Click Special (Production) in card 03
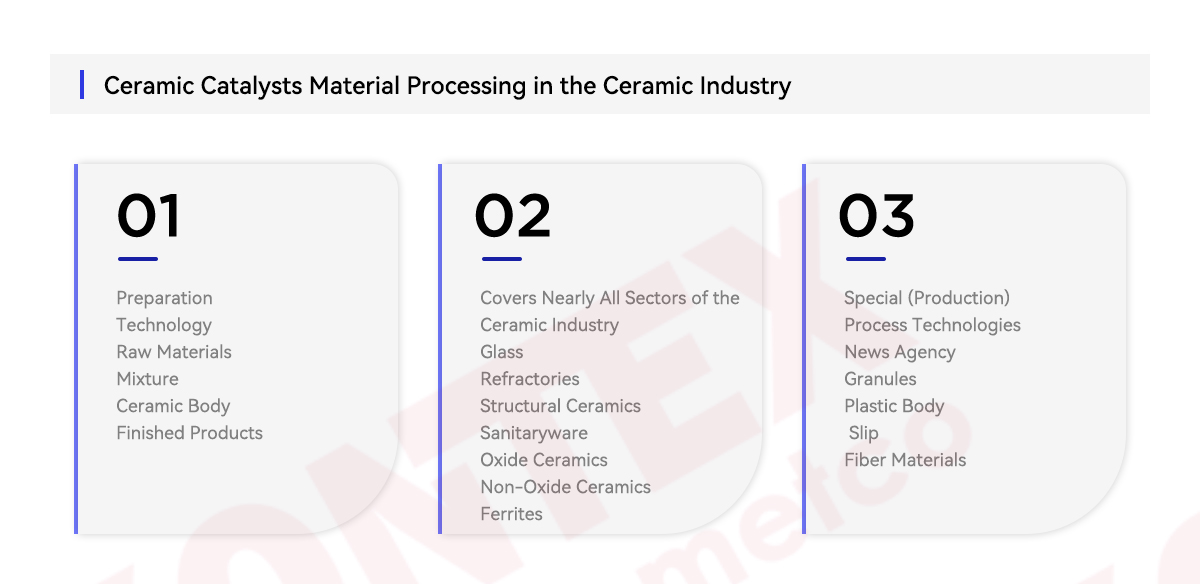Image resolution: width=1200 pixels, height=584 pixels. [x=927, y=298]
